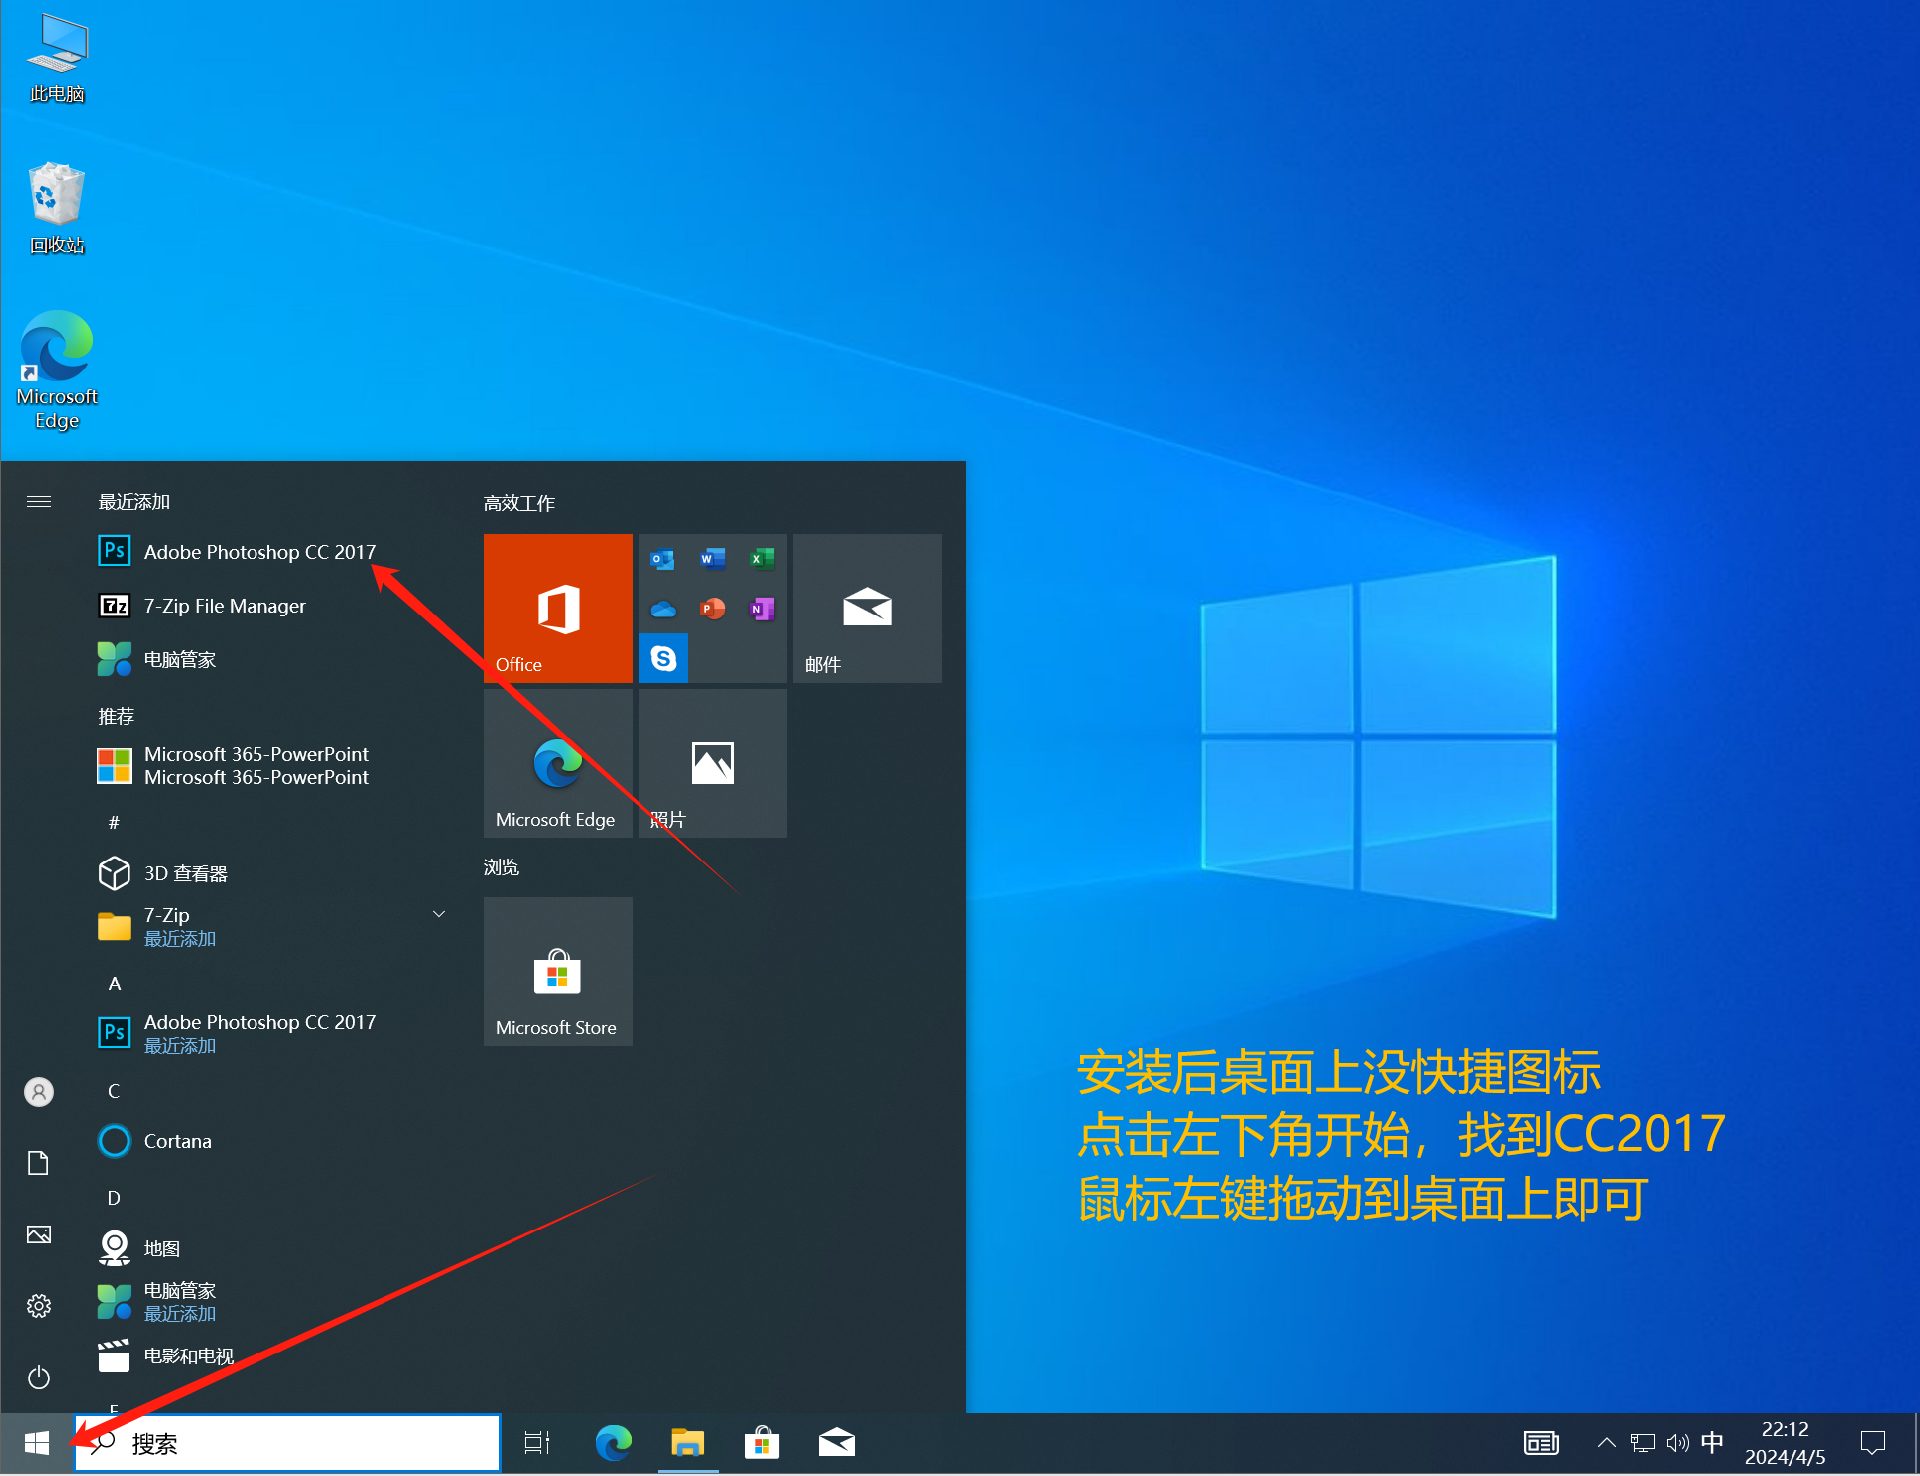Click the 浏览 tile group title
Image resolution: width=1920 pixels, height=1476 pixels.
(501, 867)
